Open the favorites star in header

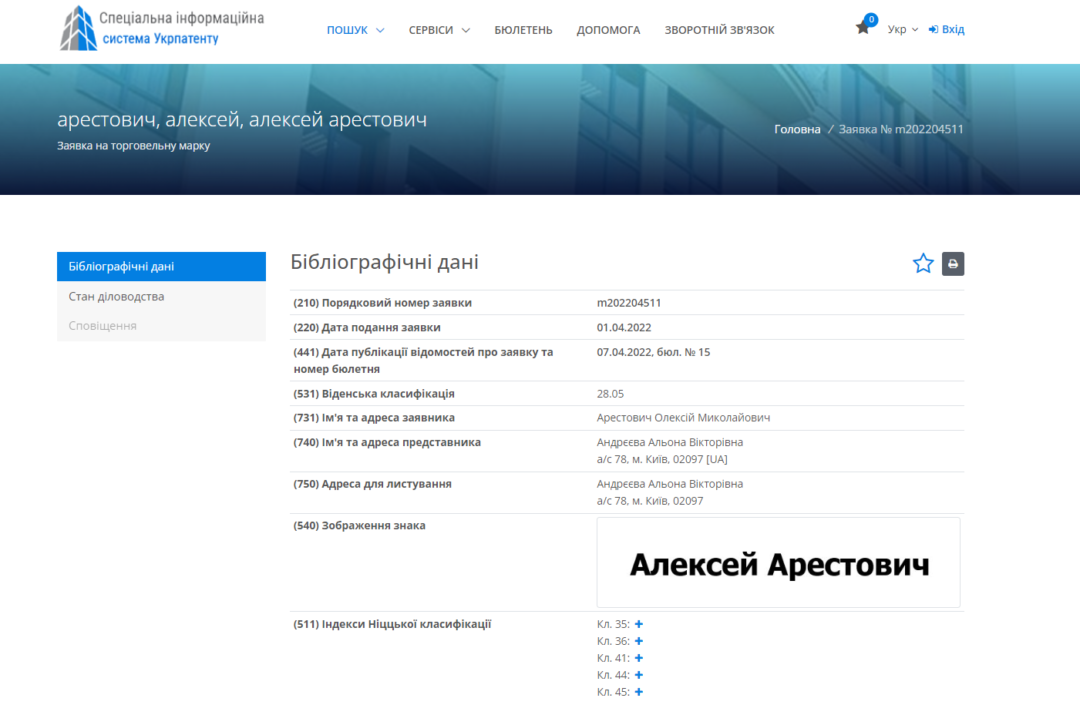tap(863, 28)
